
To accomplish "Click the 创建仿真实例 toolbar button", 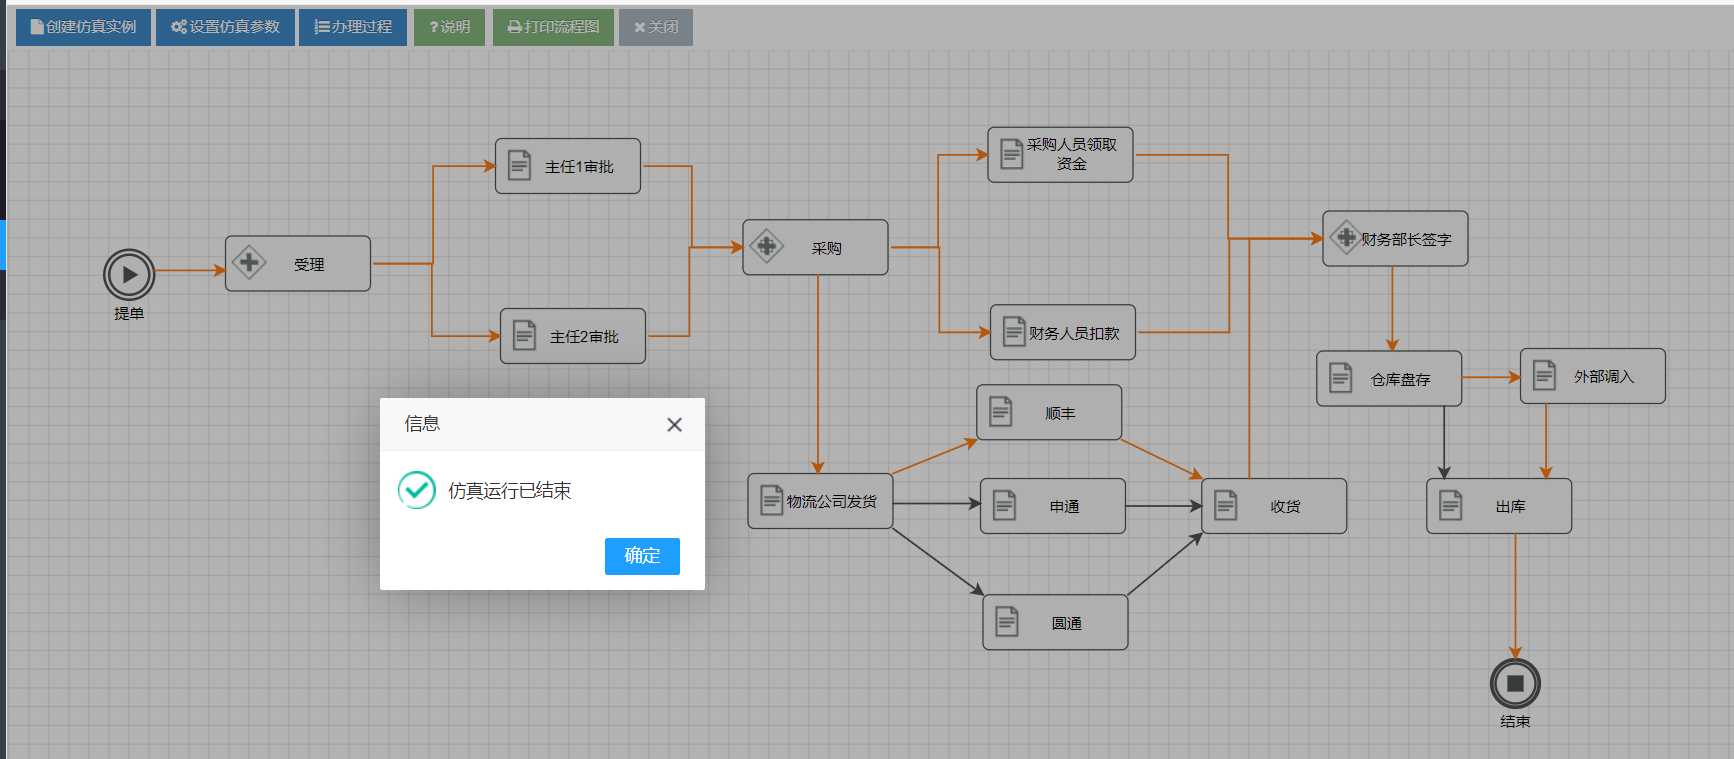I will pyautogui.click(x=83, y=27).
